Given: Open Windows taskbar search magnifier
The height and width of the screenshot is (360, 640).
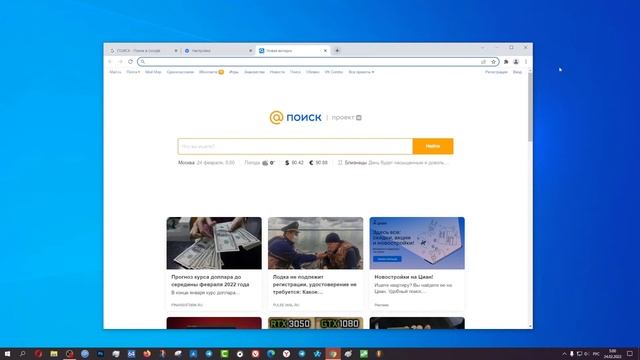Looking at the screenshot, I should 22,354.
